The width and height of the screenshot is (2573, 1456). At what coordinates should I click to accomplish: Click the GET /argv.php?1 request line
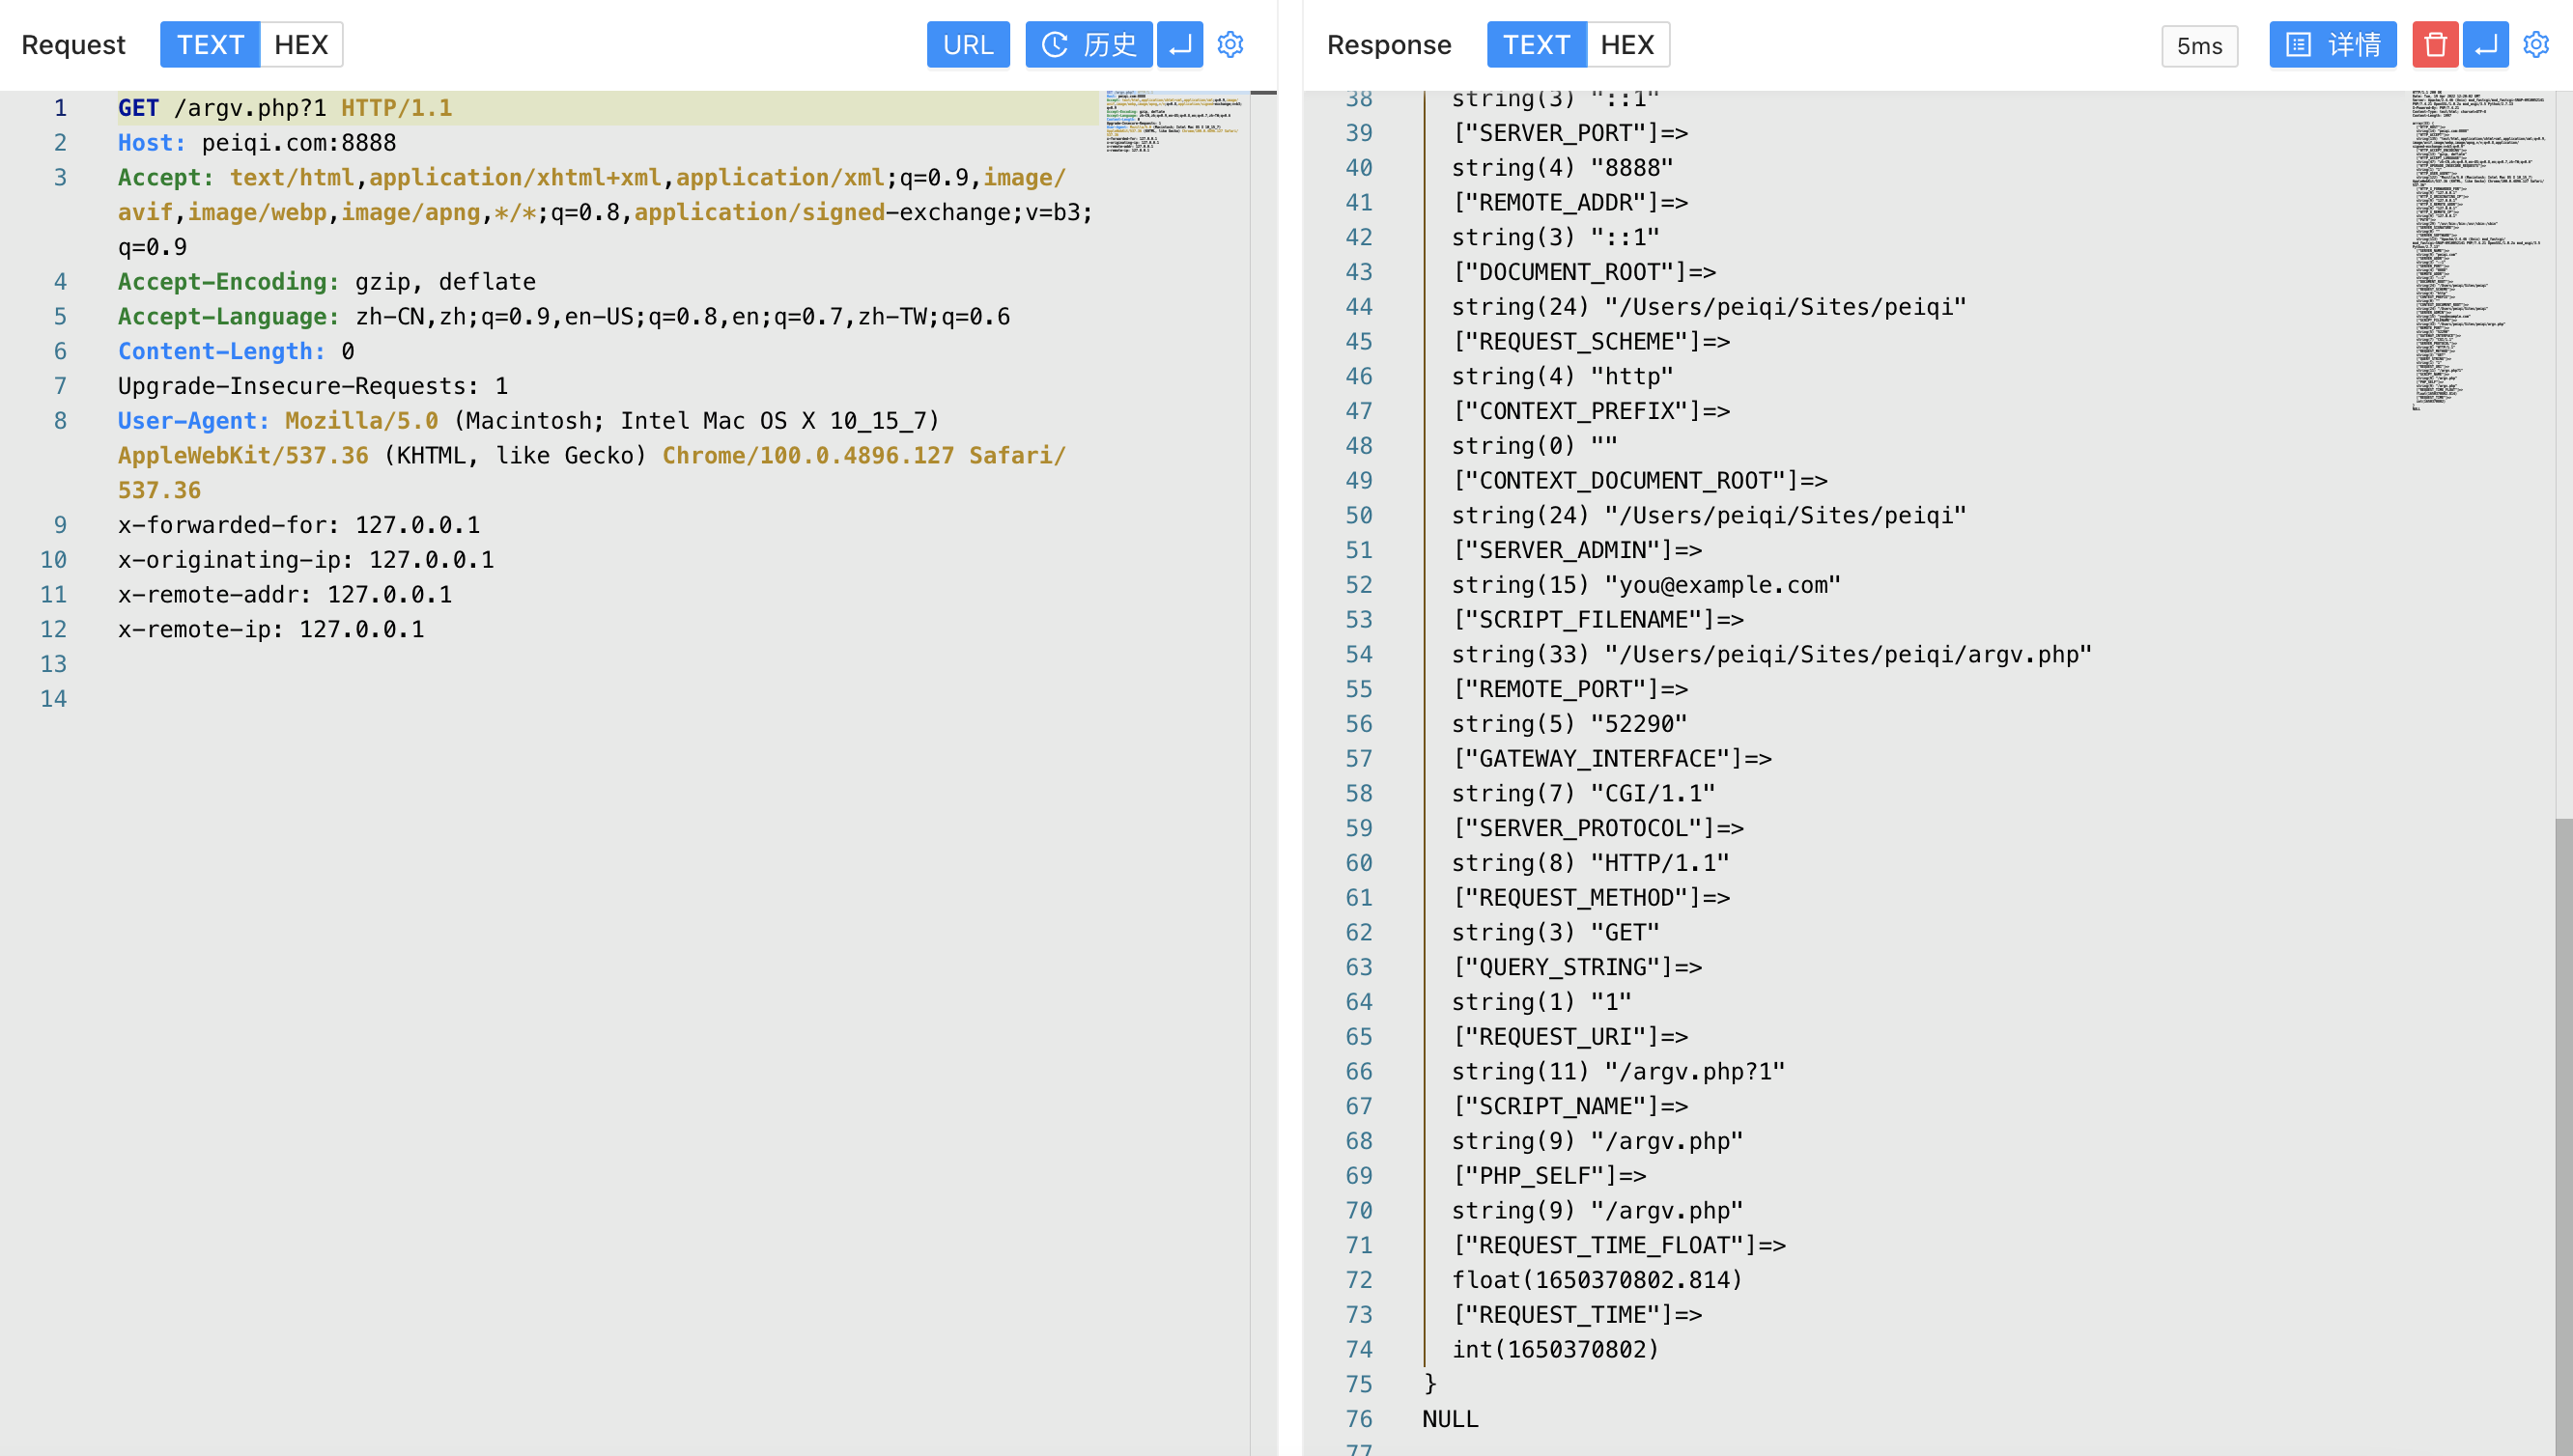[x=285, y=108]
